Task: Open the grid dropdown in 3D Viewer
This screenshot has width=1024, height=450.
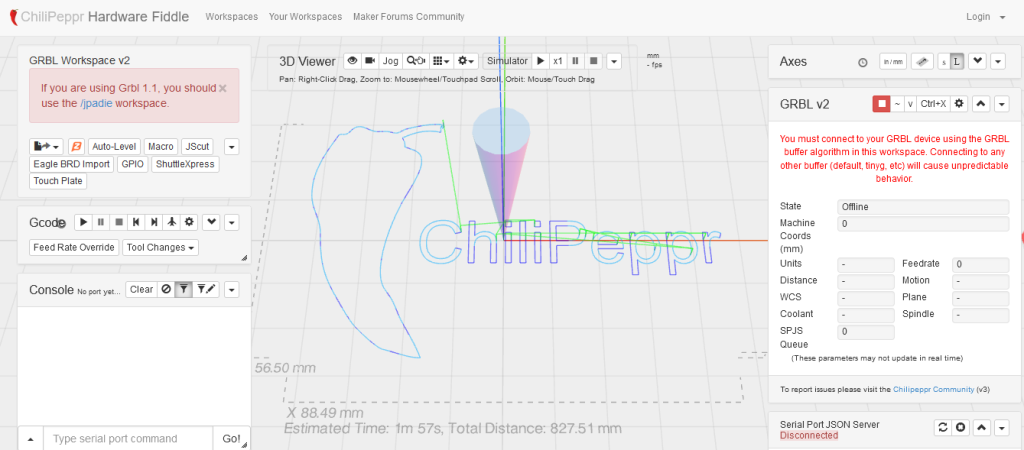Action: pos(441,61)
